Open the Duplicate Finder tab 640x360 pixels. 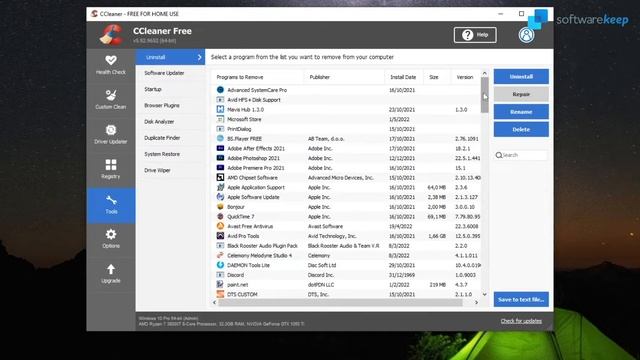coord(170,138)
